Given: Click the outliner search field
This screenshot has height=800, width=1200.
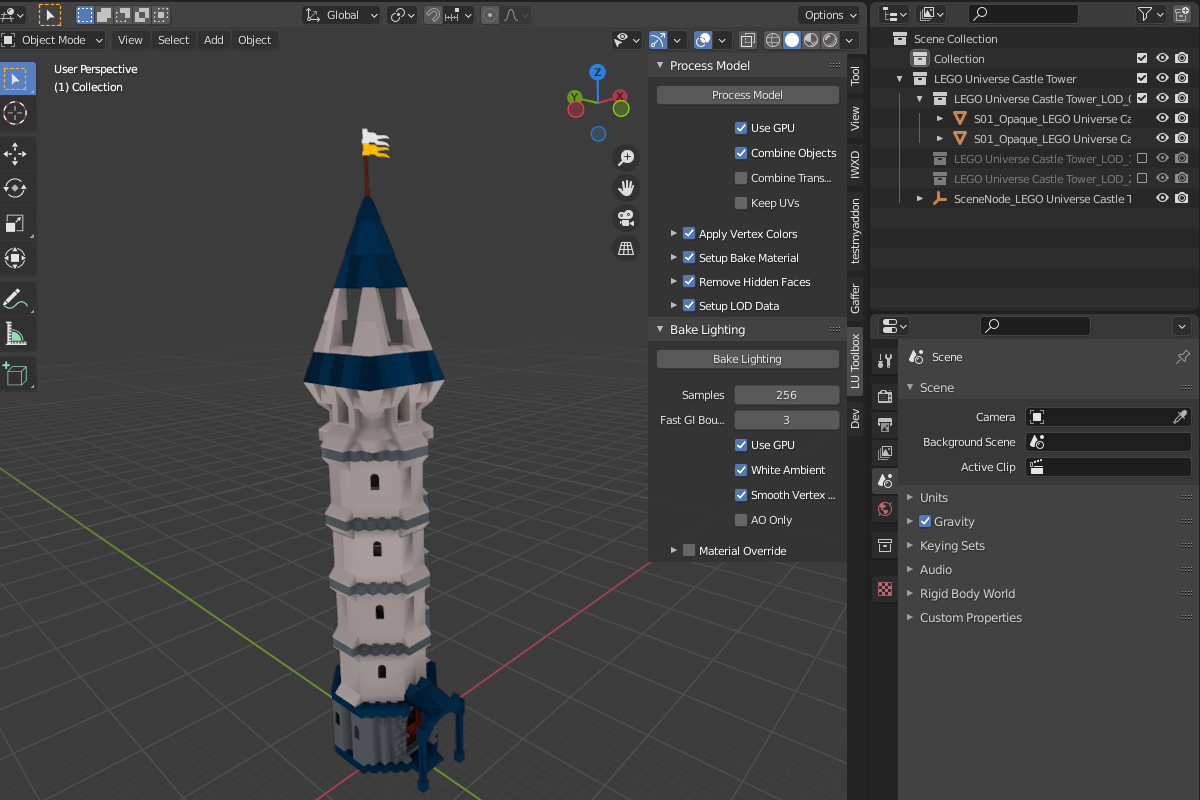Looking at the screenshot, I should [1023, 14].
